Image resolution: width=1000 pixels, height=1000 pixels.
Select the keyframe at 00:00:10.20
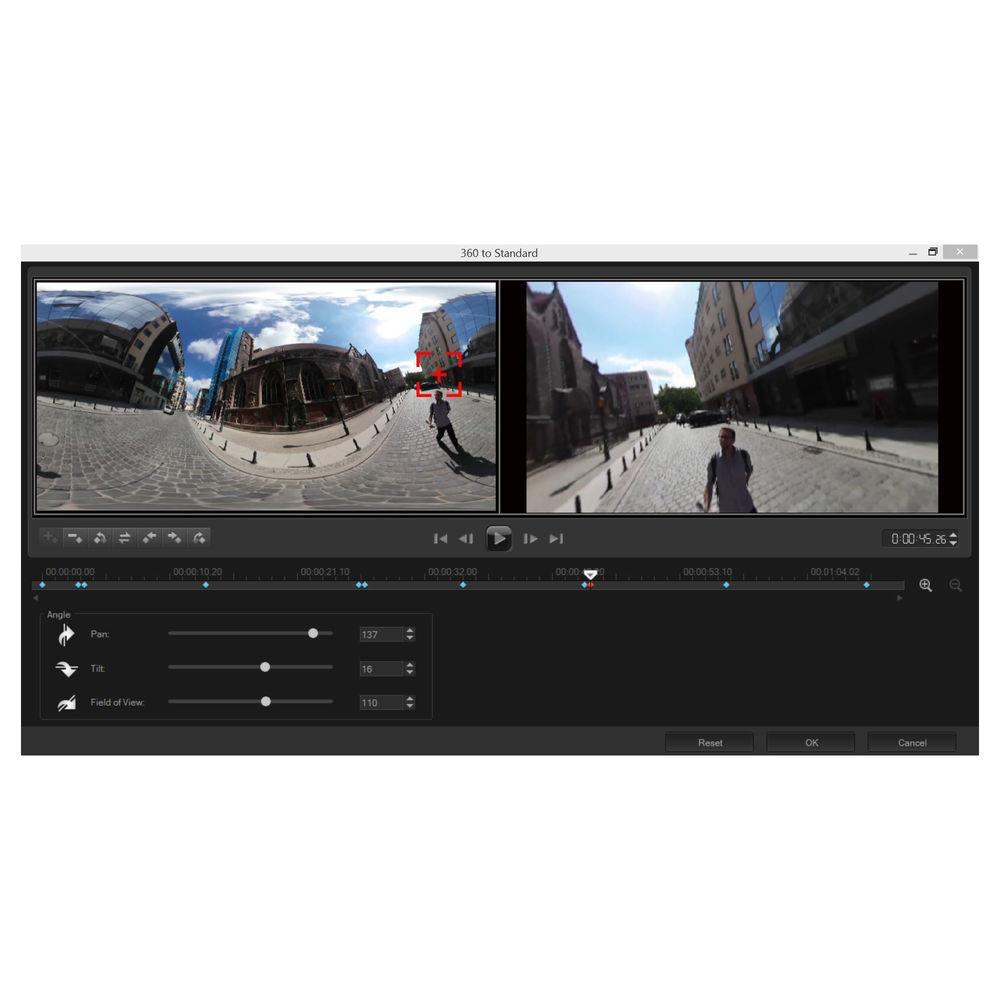[206, 585]
